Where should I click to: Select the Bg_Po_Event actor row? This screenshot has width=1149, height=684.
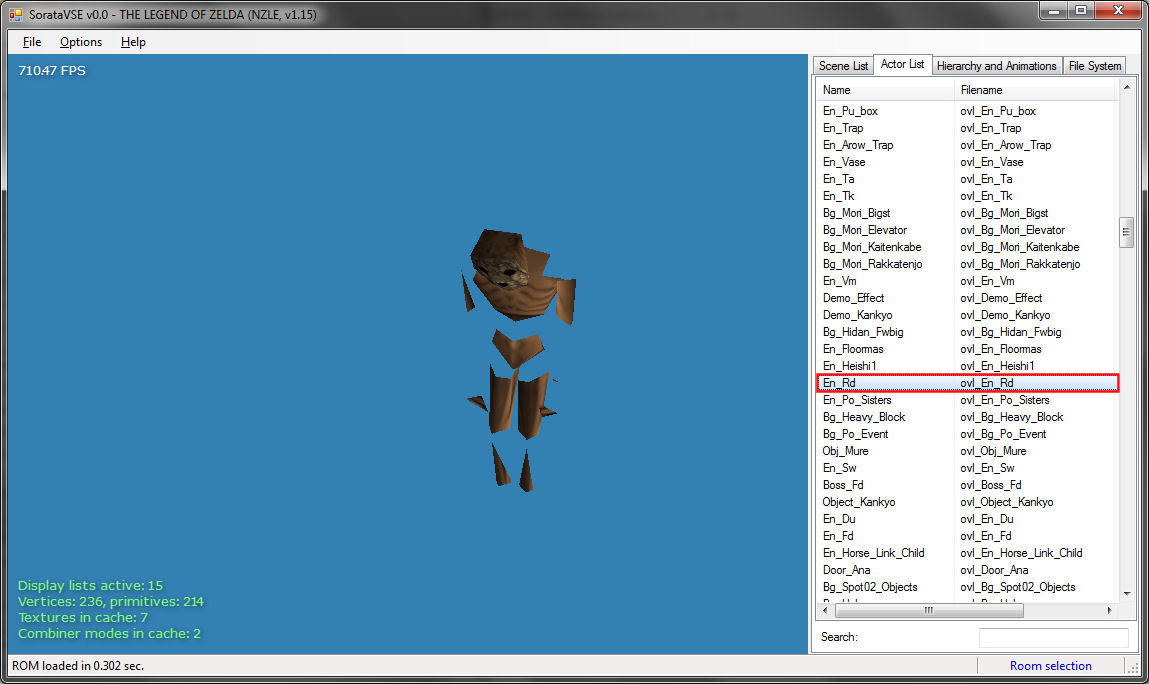[967, 434]
